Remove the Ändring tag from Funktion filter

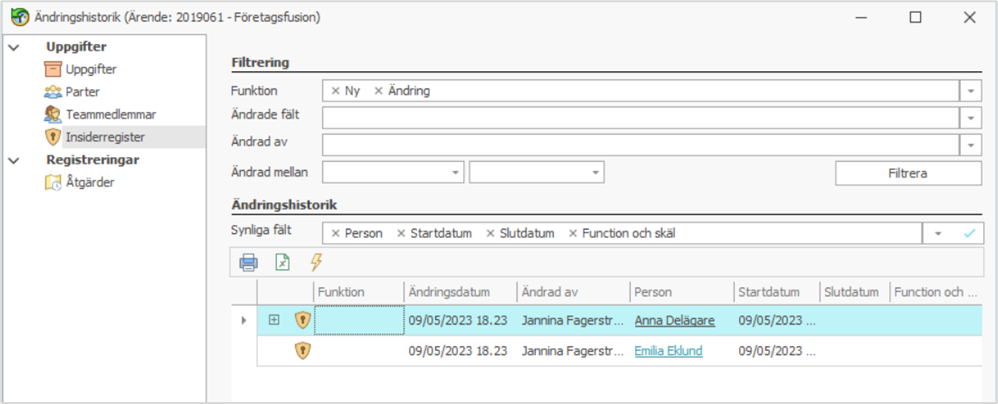point(379,91)
